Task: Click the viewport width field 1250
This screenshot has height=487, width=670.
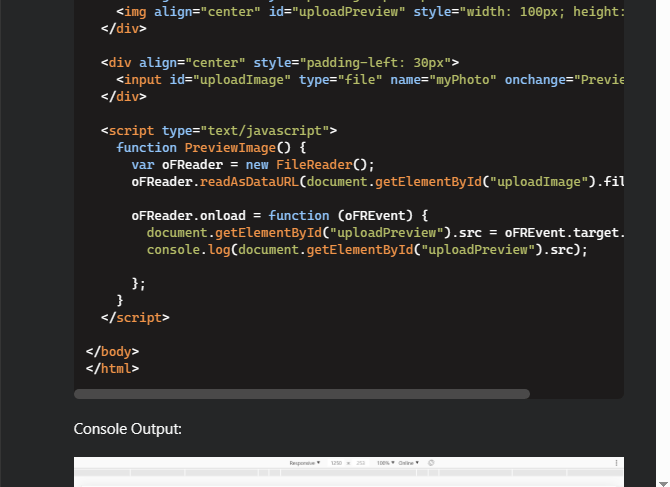Action: pyautogui.click(x=336, y=463)
